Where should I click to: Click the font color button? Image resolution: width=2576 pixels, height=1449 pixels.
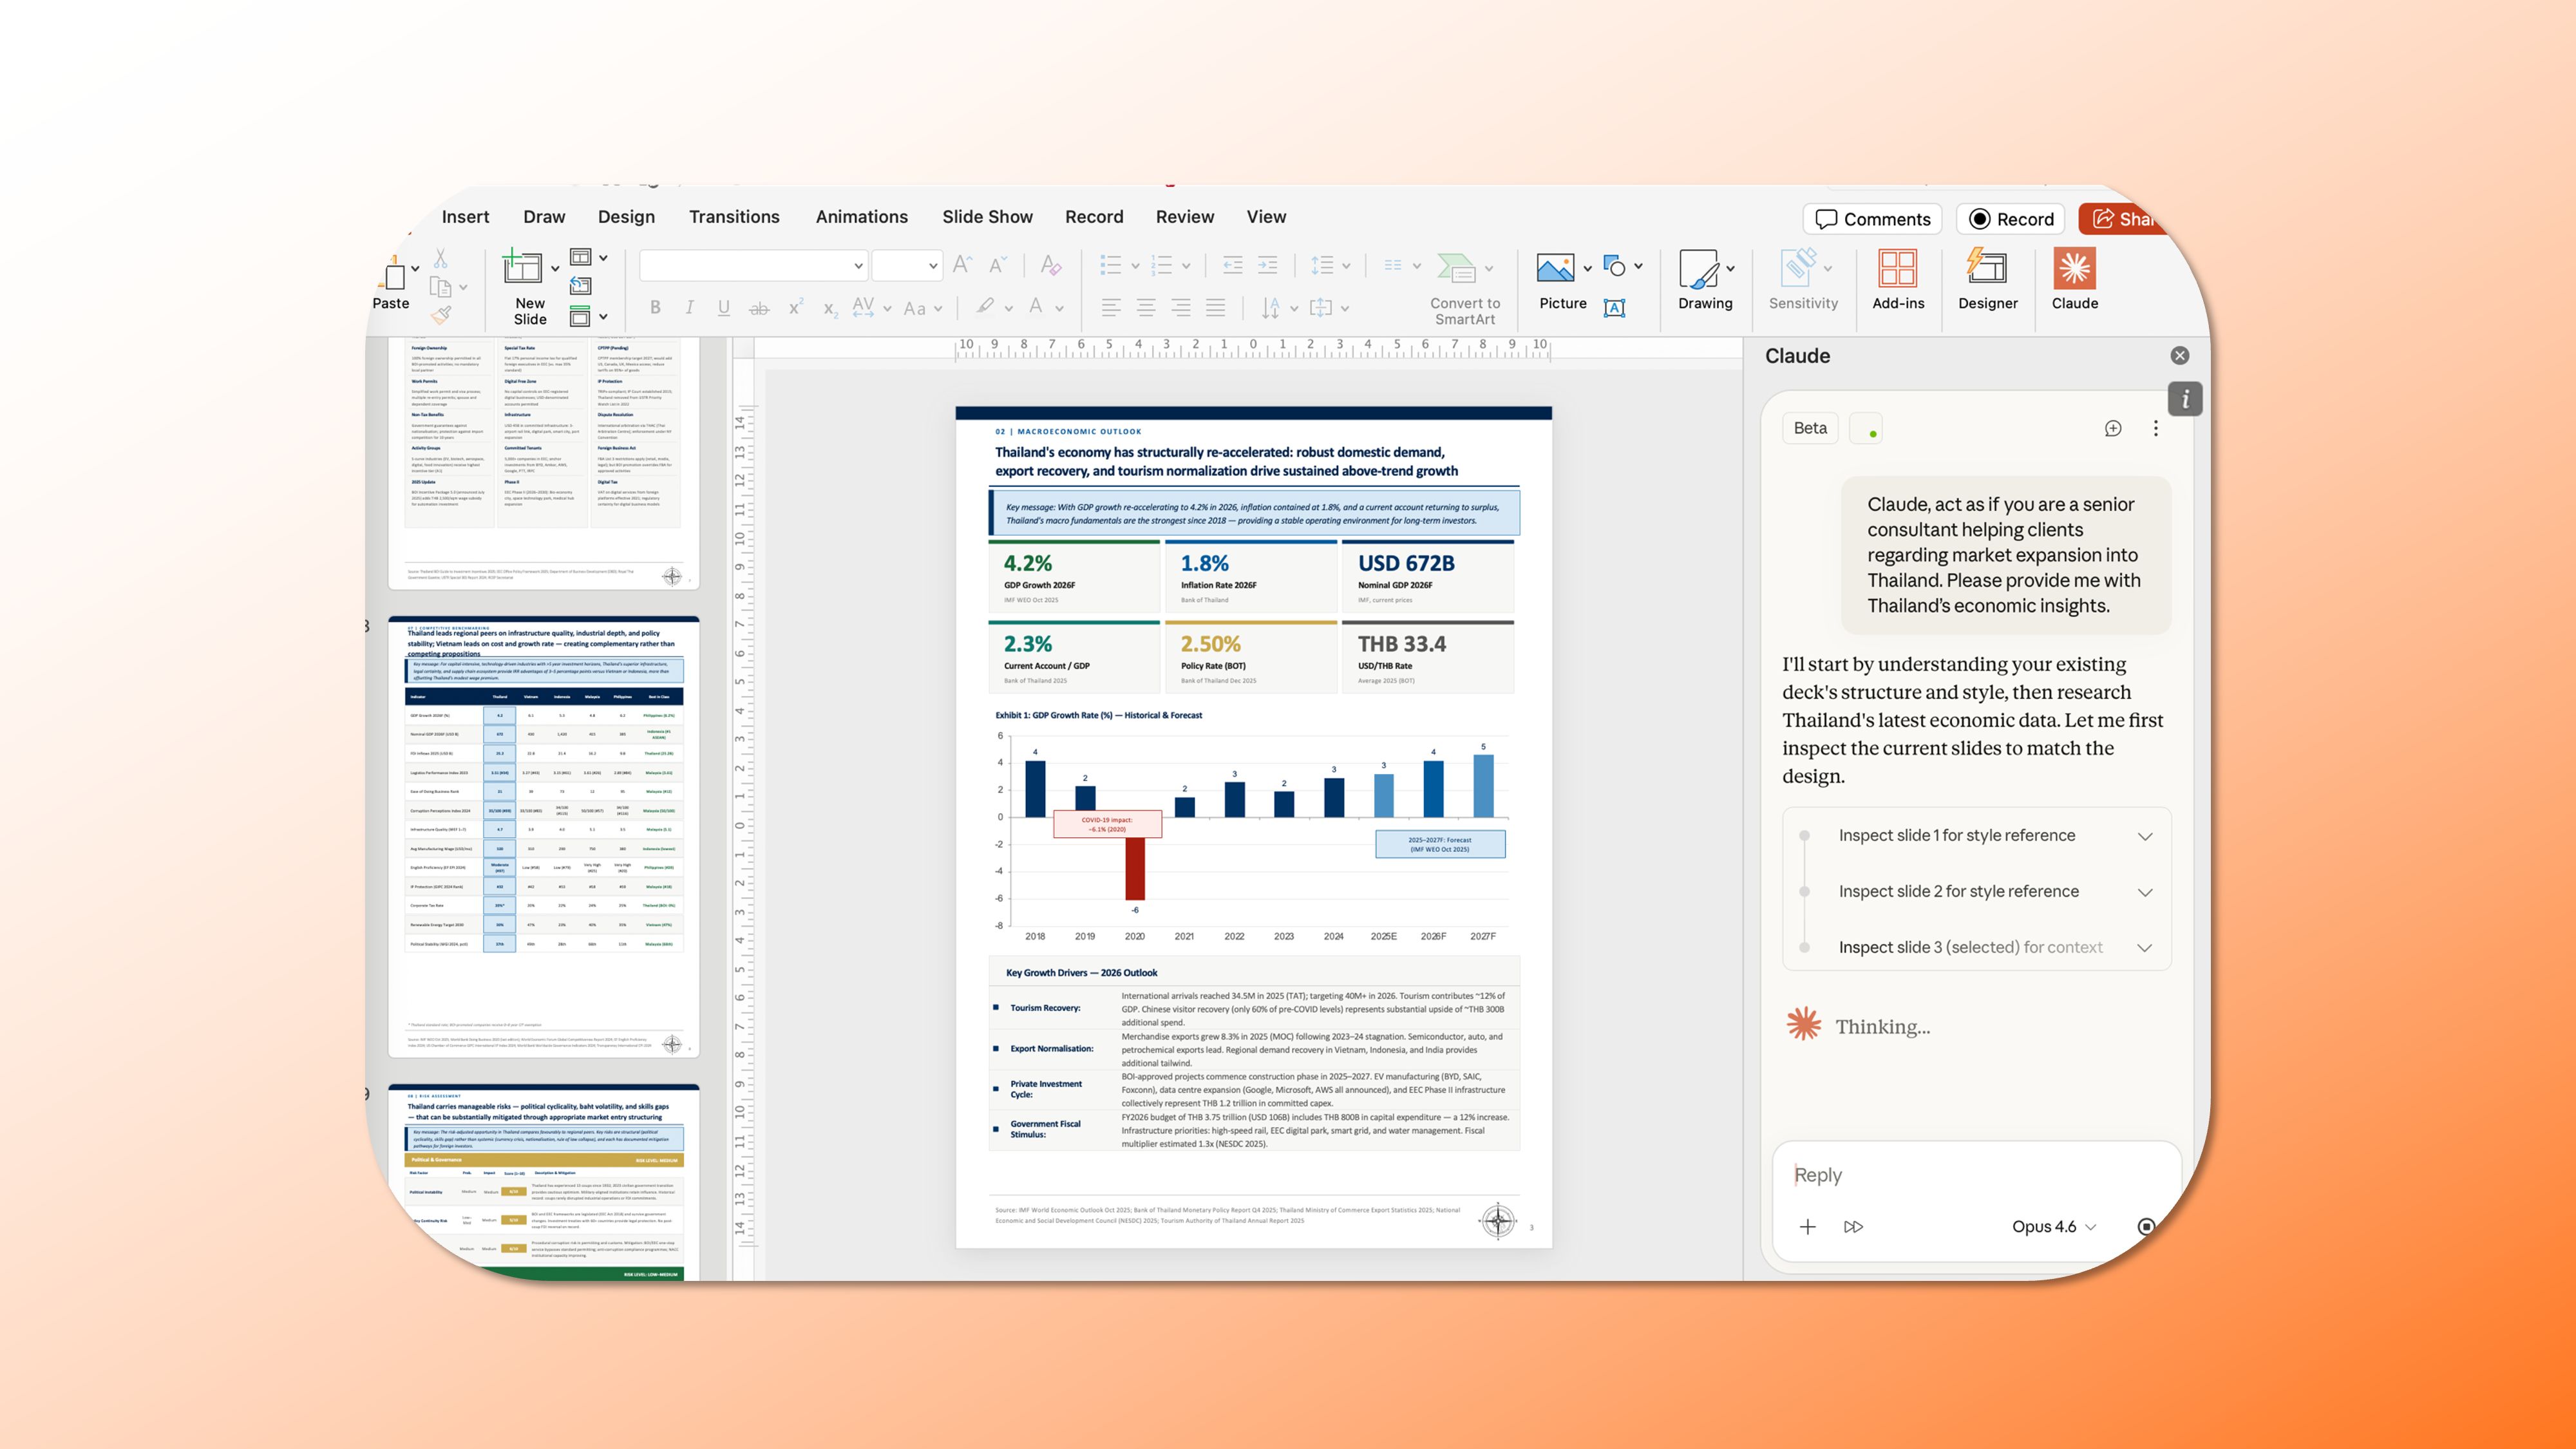tap(1036, 308)
